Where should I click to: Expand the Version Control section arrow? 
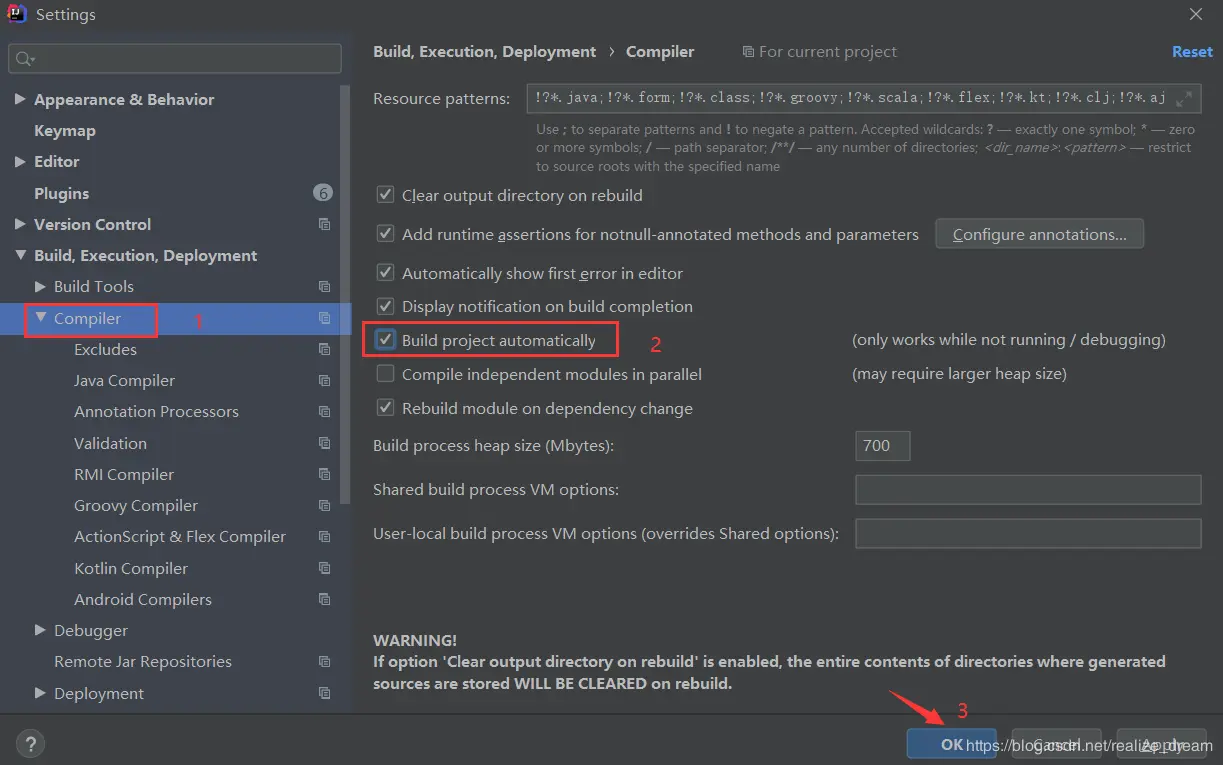tap(20, 224)
